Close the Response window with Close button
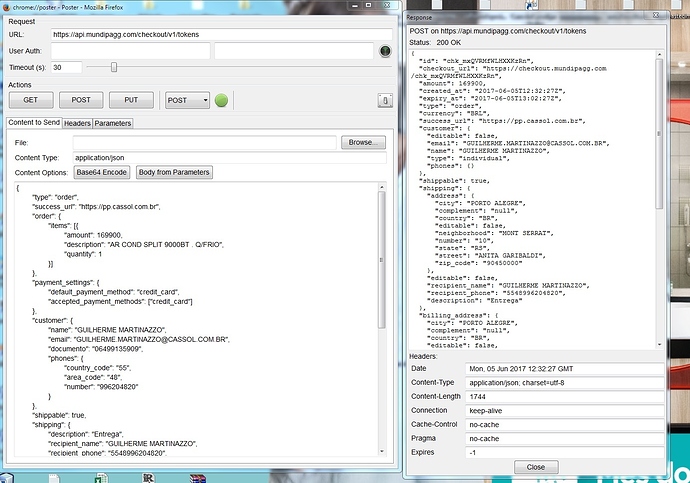690x483 pixels. [x=536, y=467]
